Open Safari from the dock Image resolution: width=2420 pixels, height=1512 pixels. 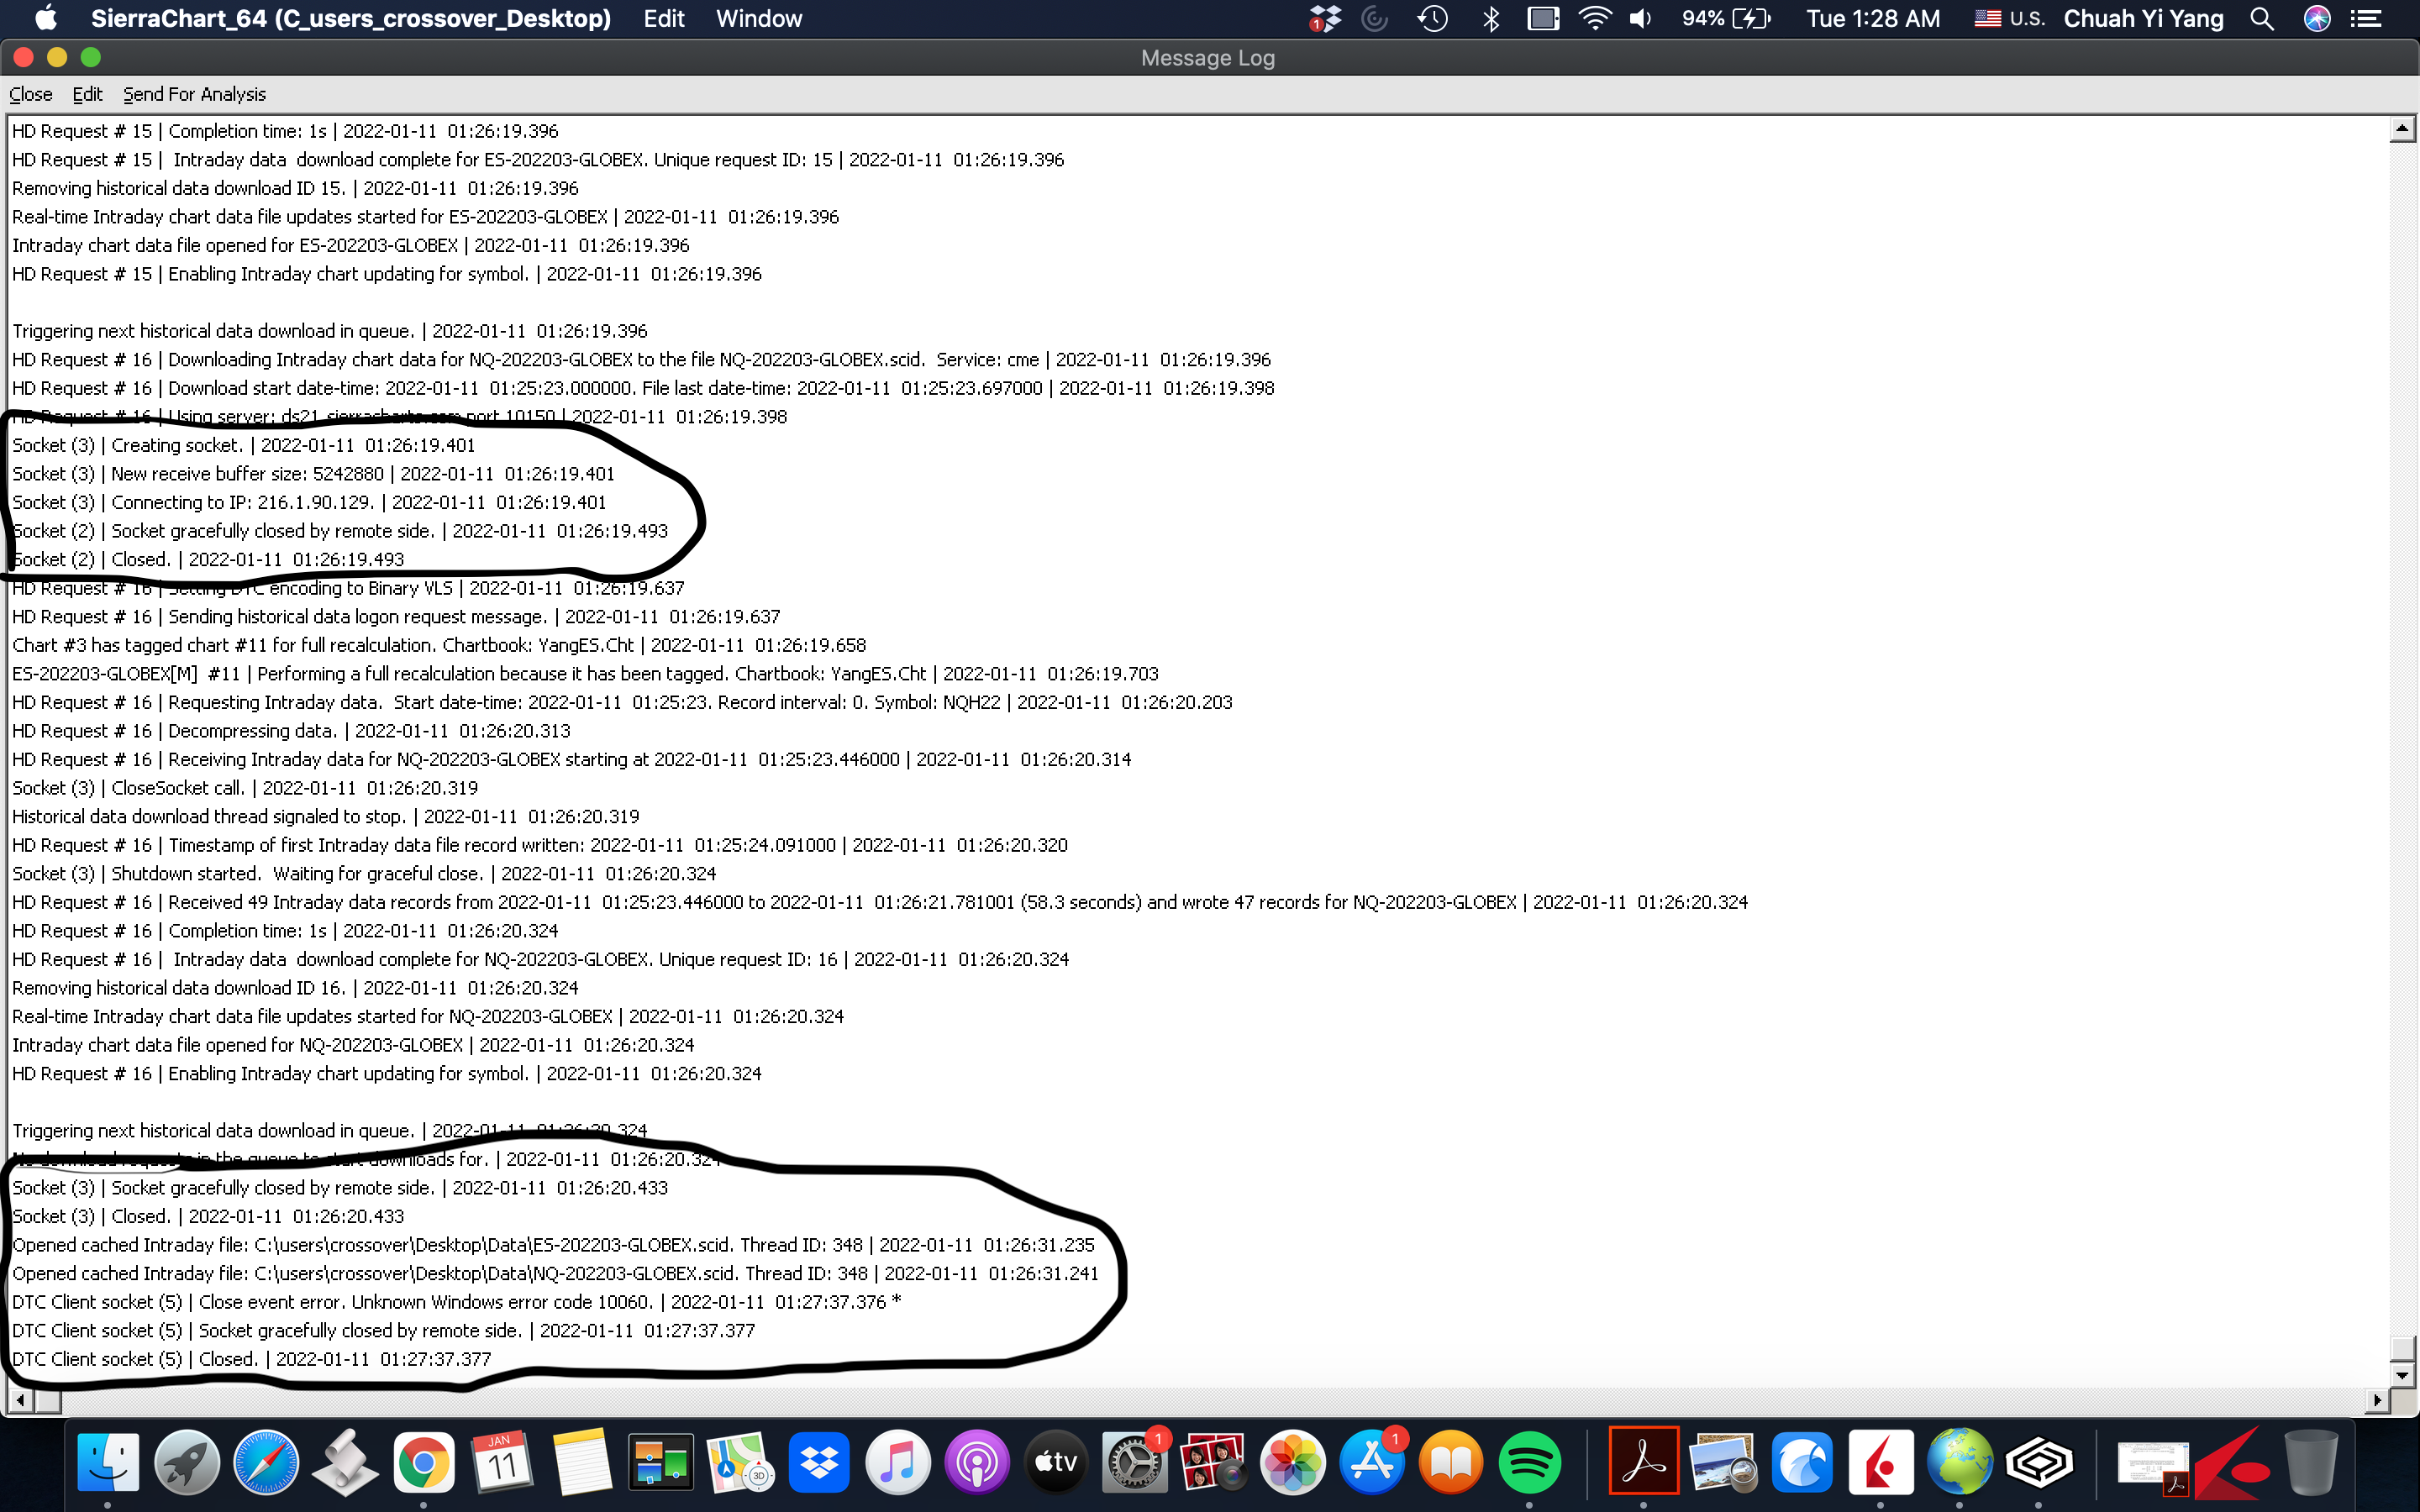(266, 1463)
